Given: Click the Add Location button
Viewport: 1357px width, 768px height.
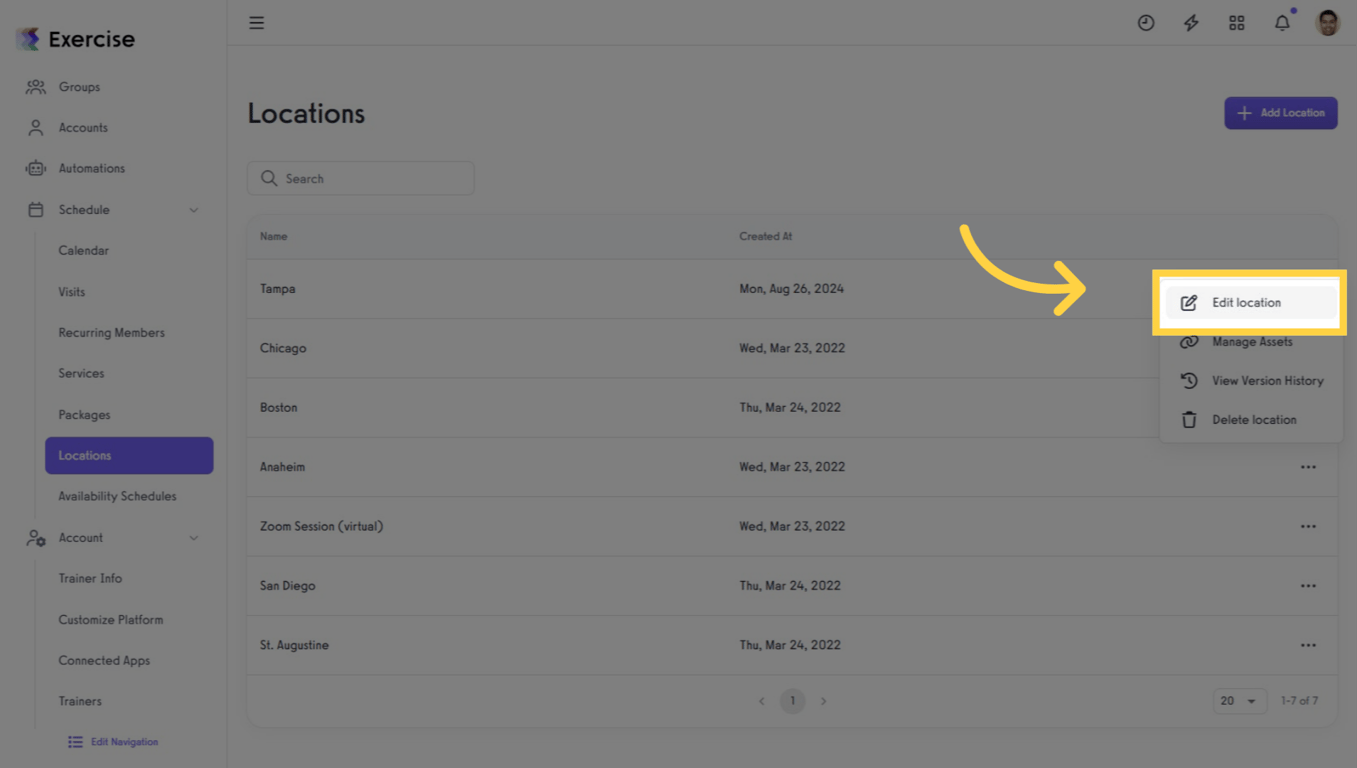Looking at the screenshot, I should 1281,112.
